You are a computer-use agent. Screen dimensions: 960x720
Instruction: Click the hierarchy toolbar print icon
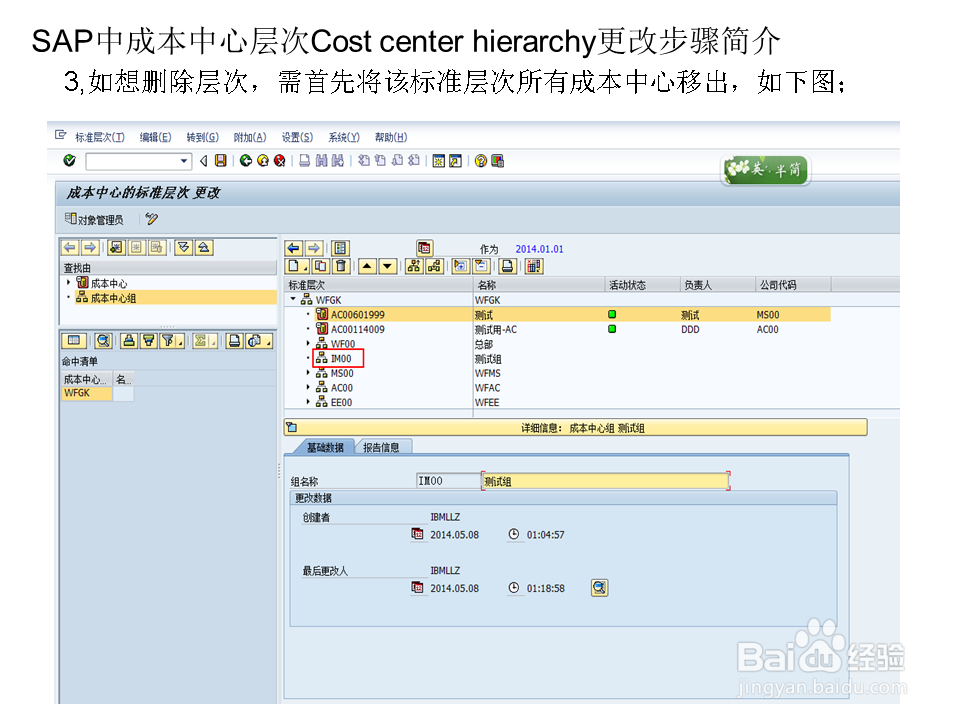507,266
